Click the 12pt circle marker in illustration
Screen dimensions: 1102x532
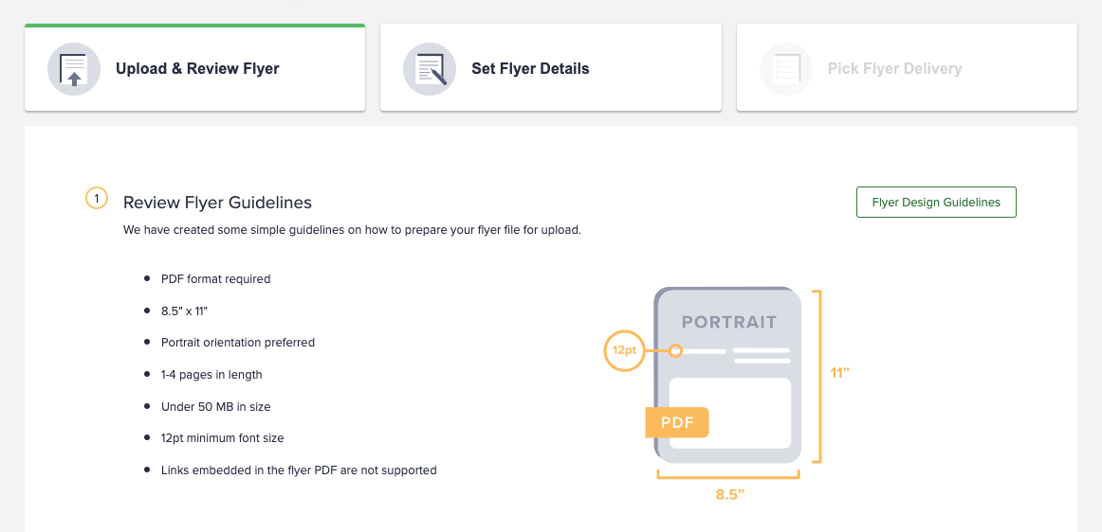tap(623, 350)
